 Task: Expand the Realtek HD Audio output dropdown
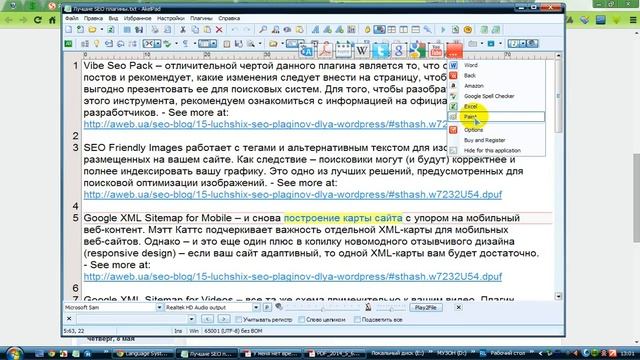click(256, 308)
